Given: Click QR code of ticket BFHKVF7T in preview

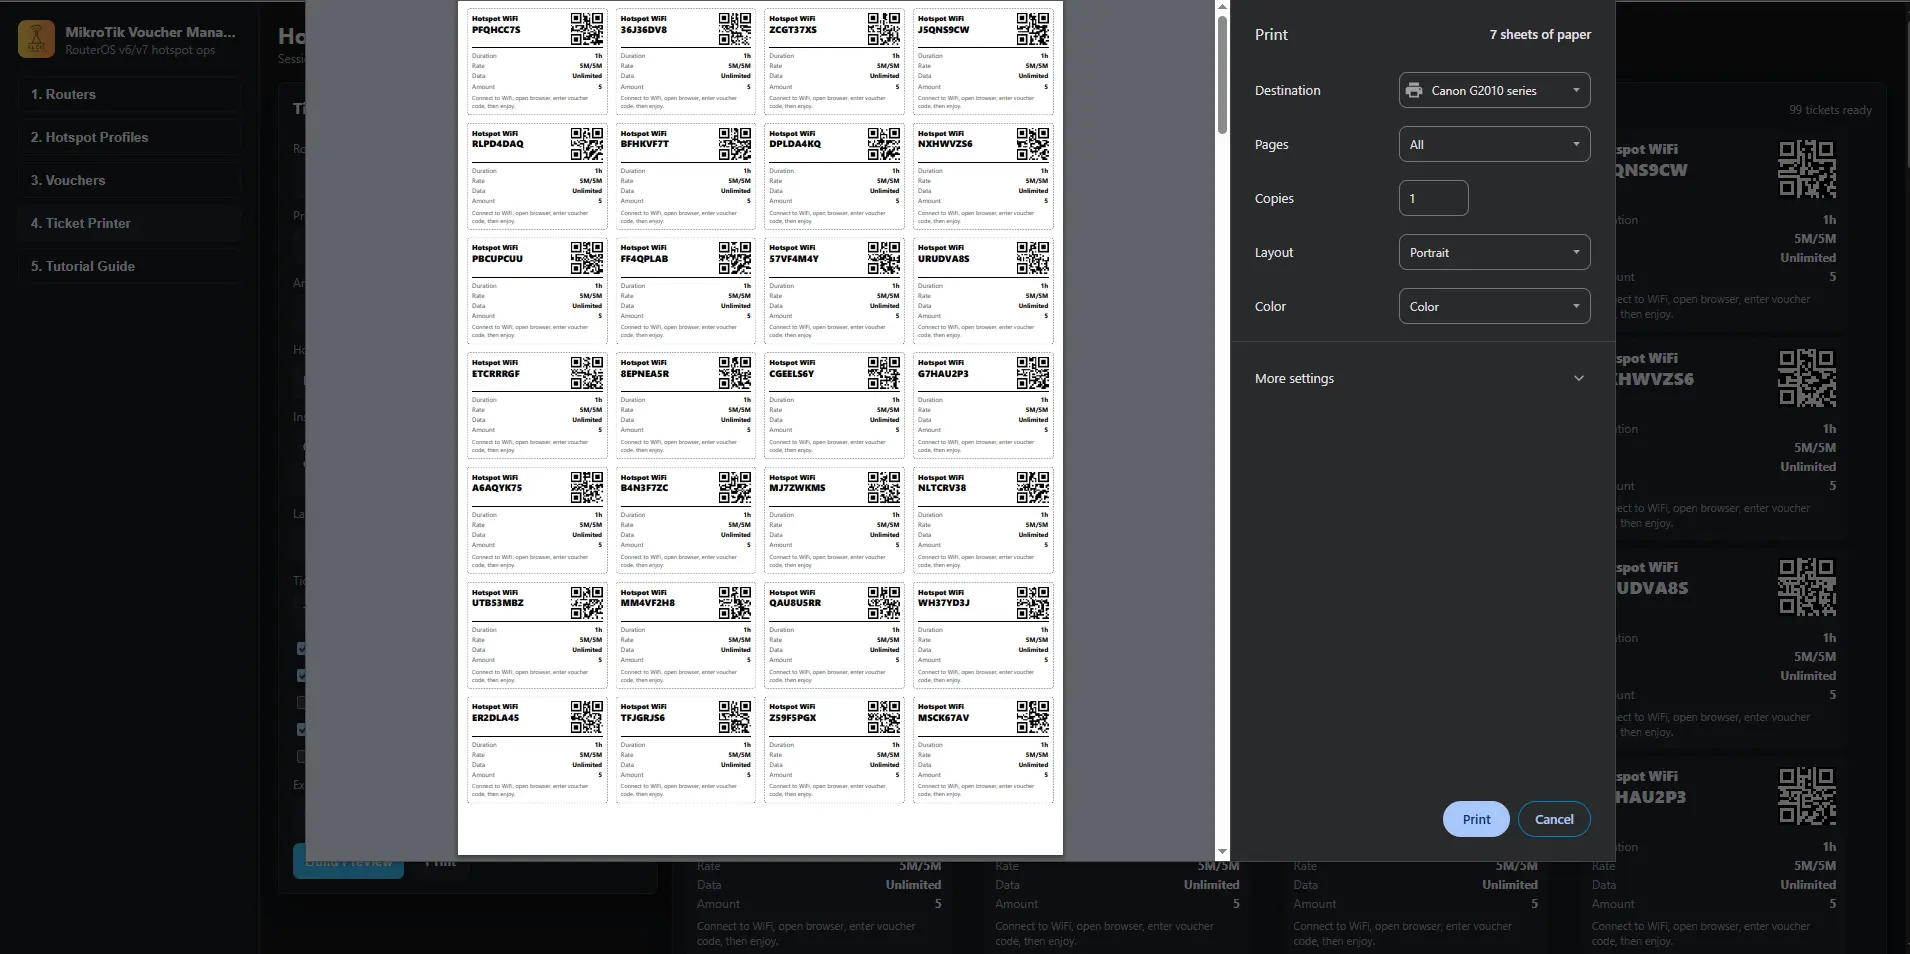Looking at the screenshot, I should (x=735, y=144).
